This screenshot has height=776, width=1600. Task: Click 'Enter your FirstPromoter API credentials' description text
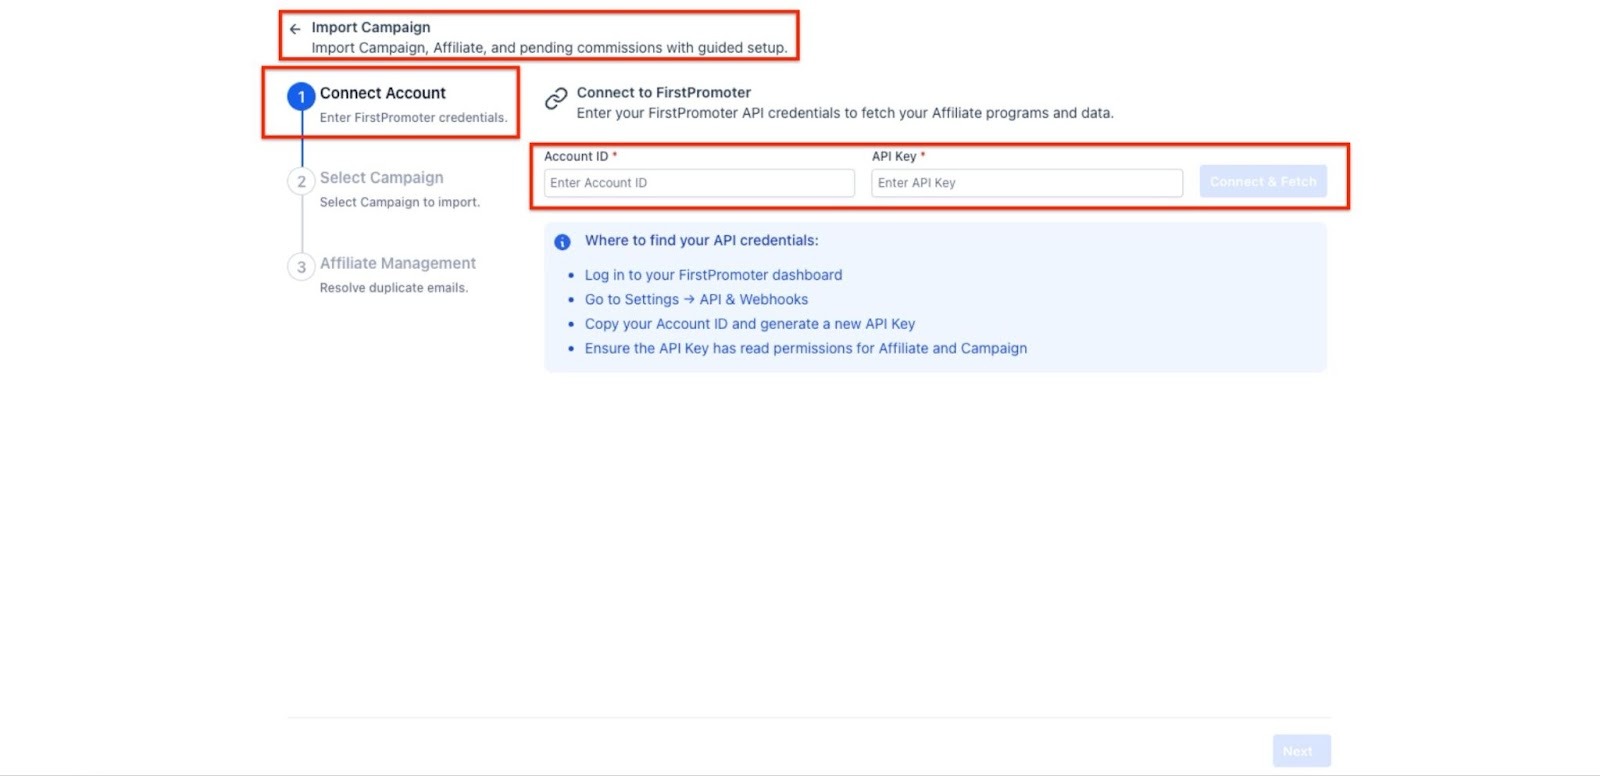[845, 113]
